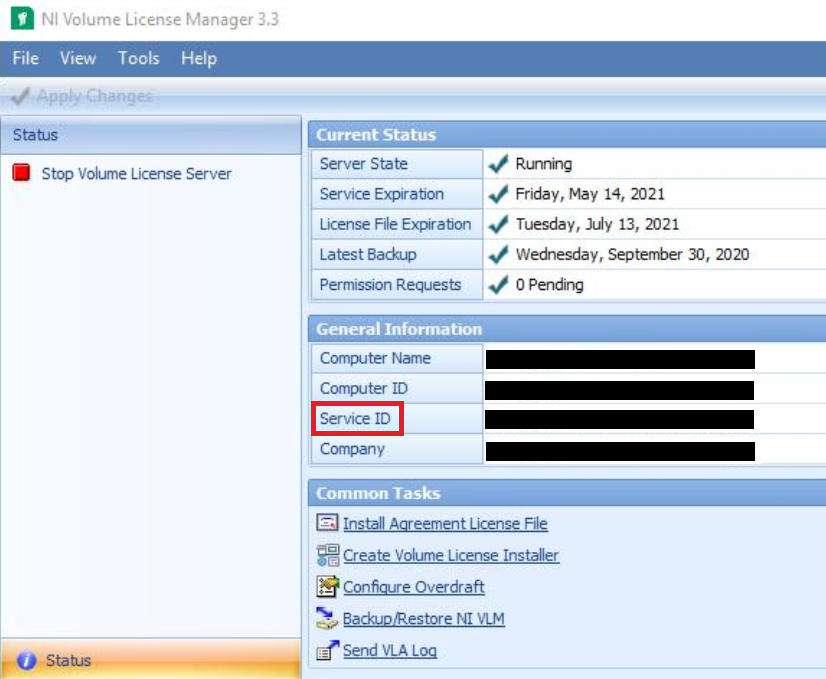The image size is (826, 679).
Task: Click the checkmark beside Tuesday, July 13, 2021
Action: tap(498, 224)
